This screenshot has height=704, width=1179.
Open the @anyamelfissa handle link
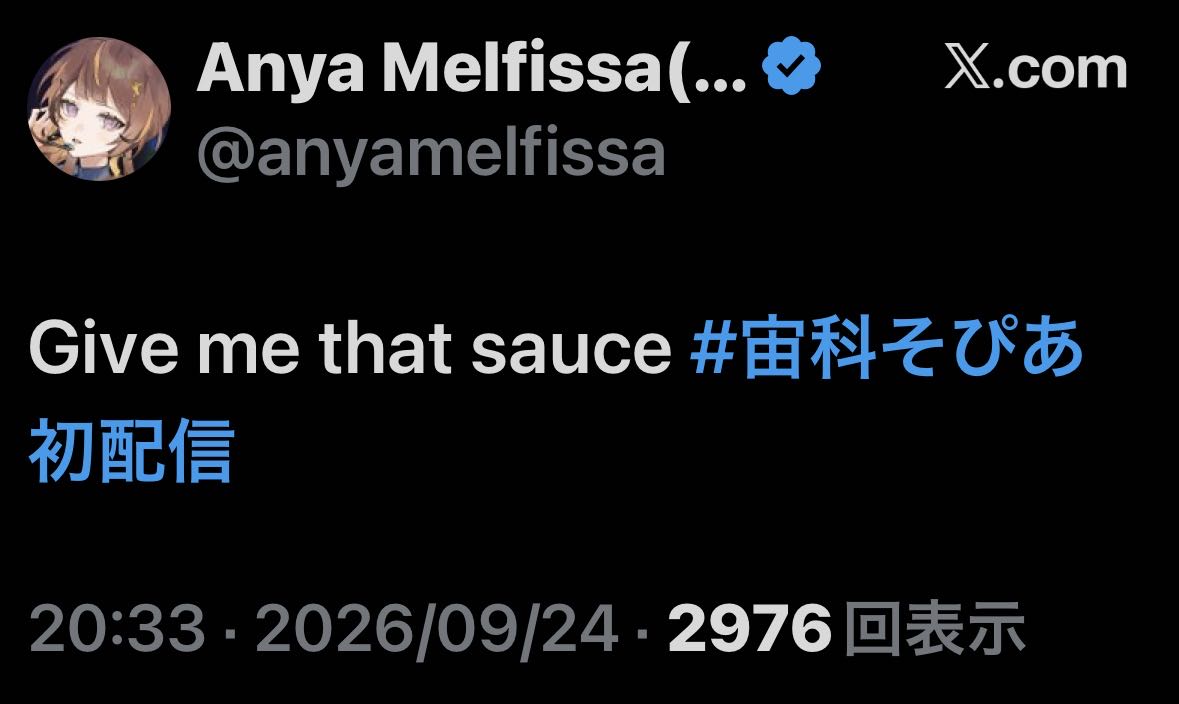[x=431, y=155]
